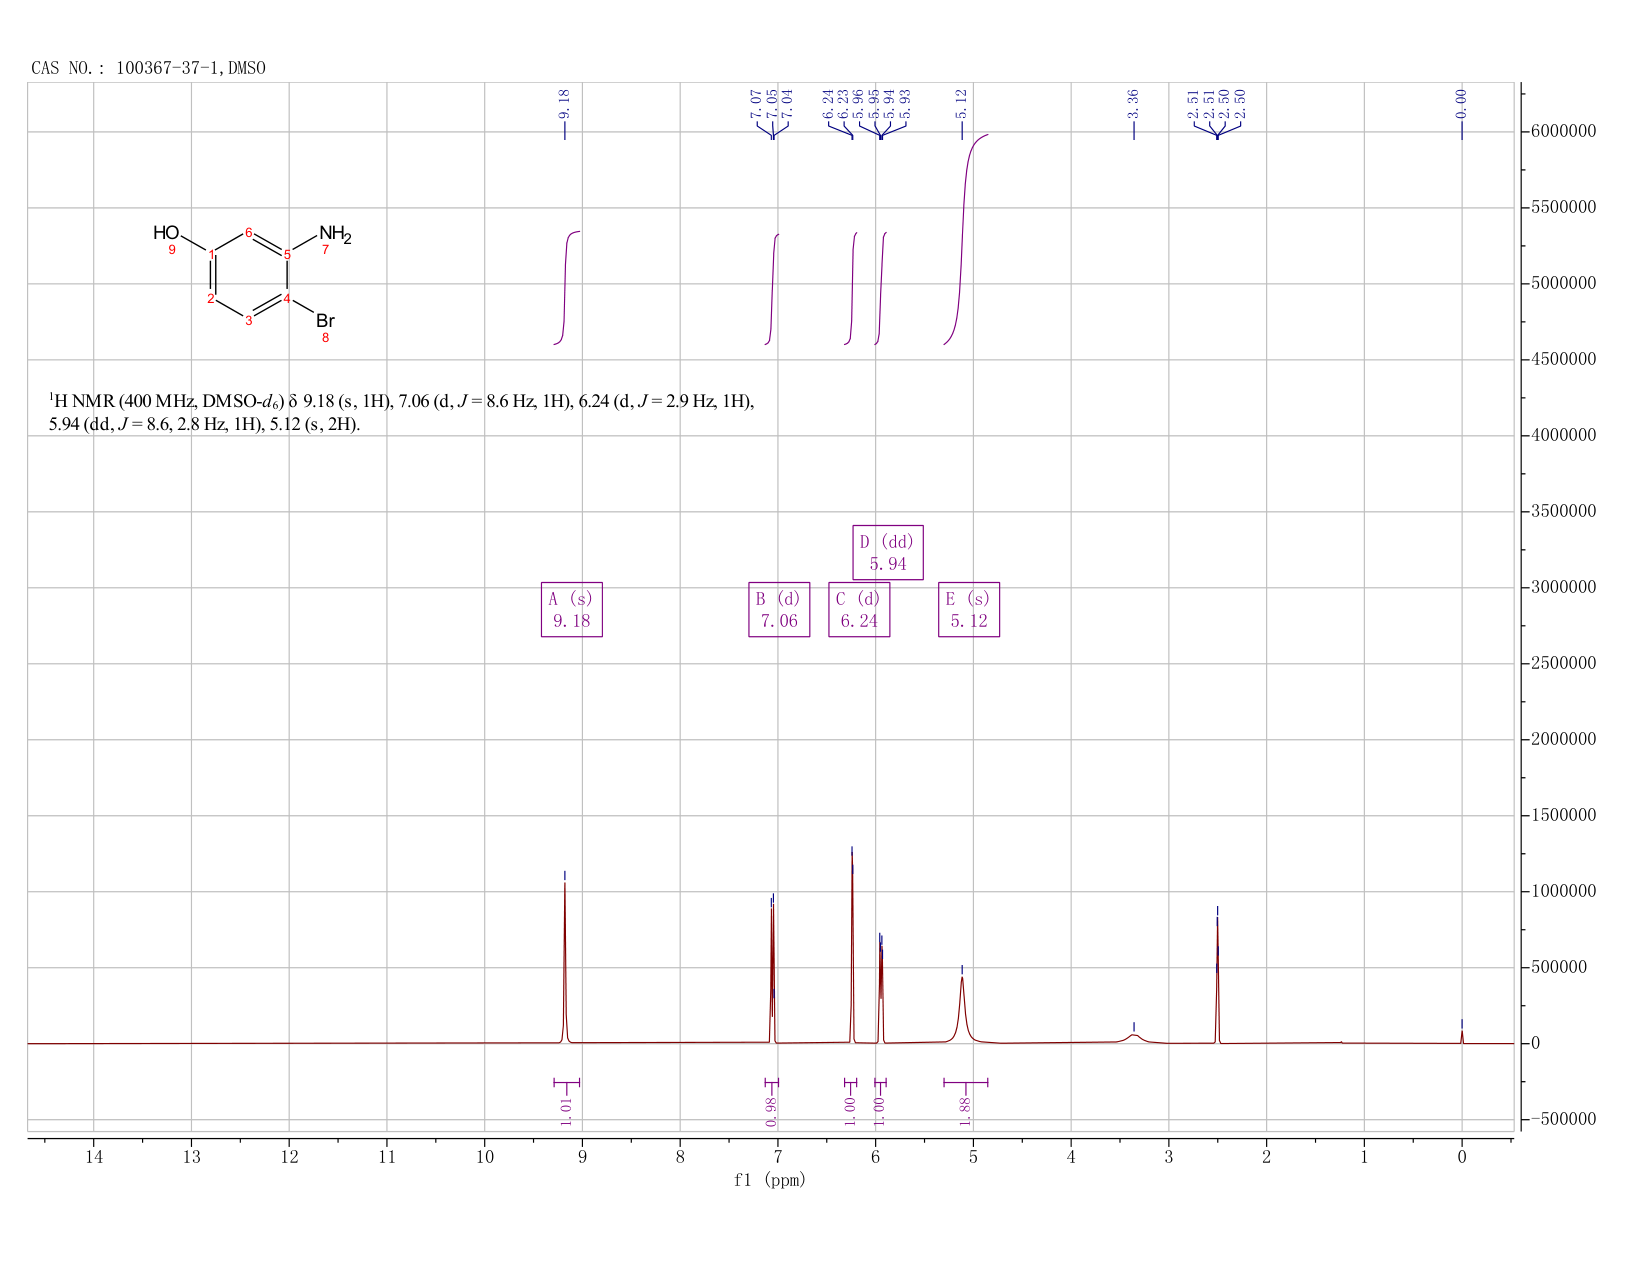Click the NH2 group in the structure
This screenshot has width=1650, height=1275.
[336, 235]
